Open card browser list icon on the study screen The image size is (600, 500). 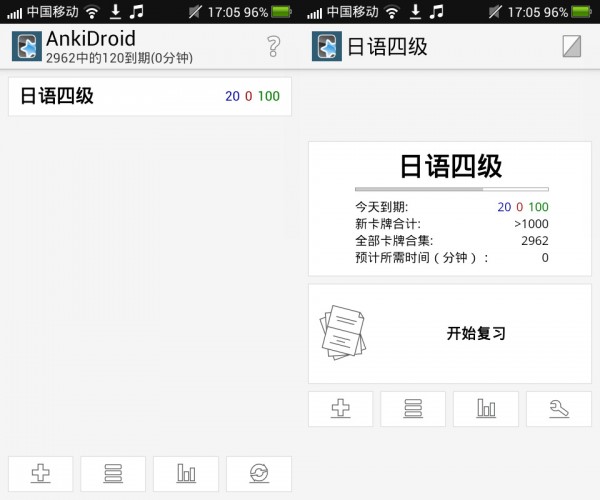413,409
